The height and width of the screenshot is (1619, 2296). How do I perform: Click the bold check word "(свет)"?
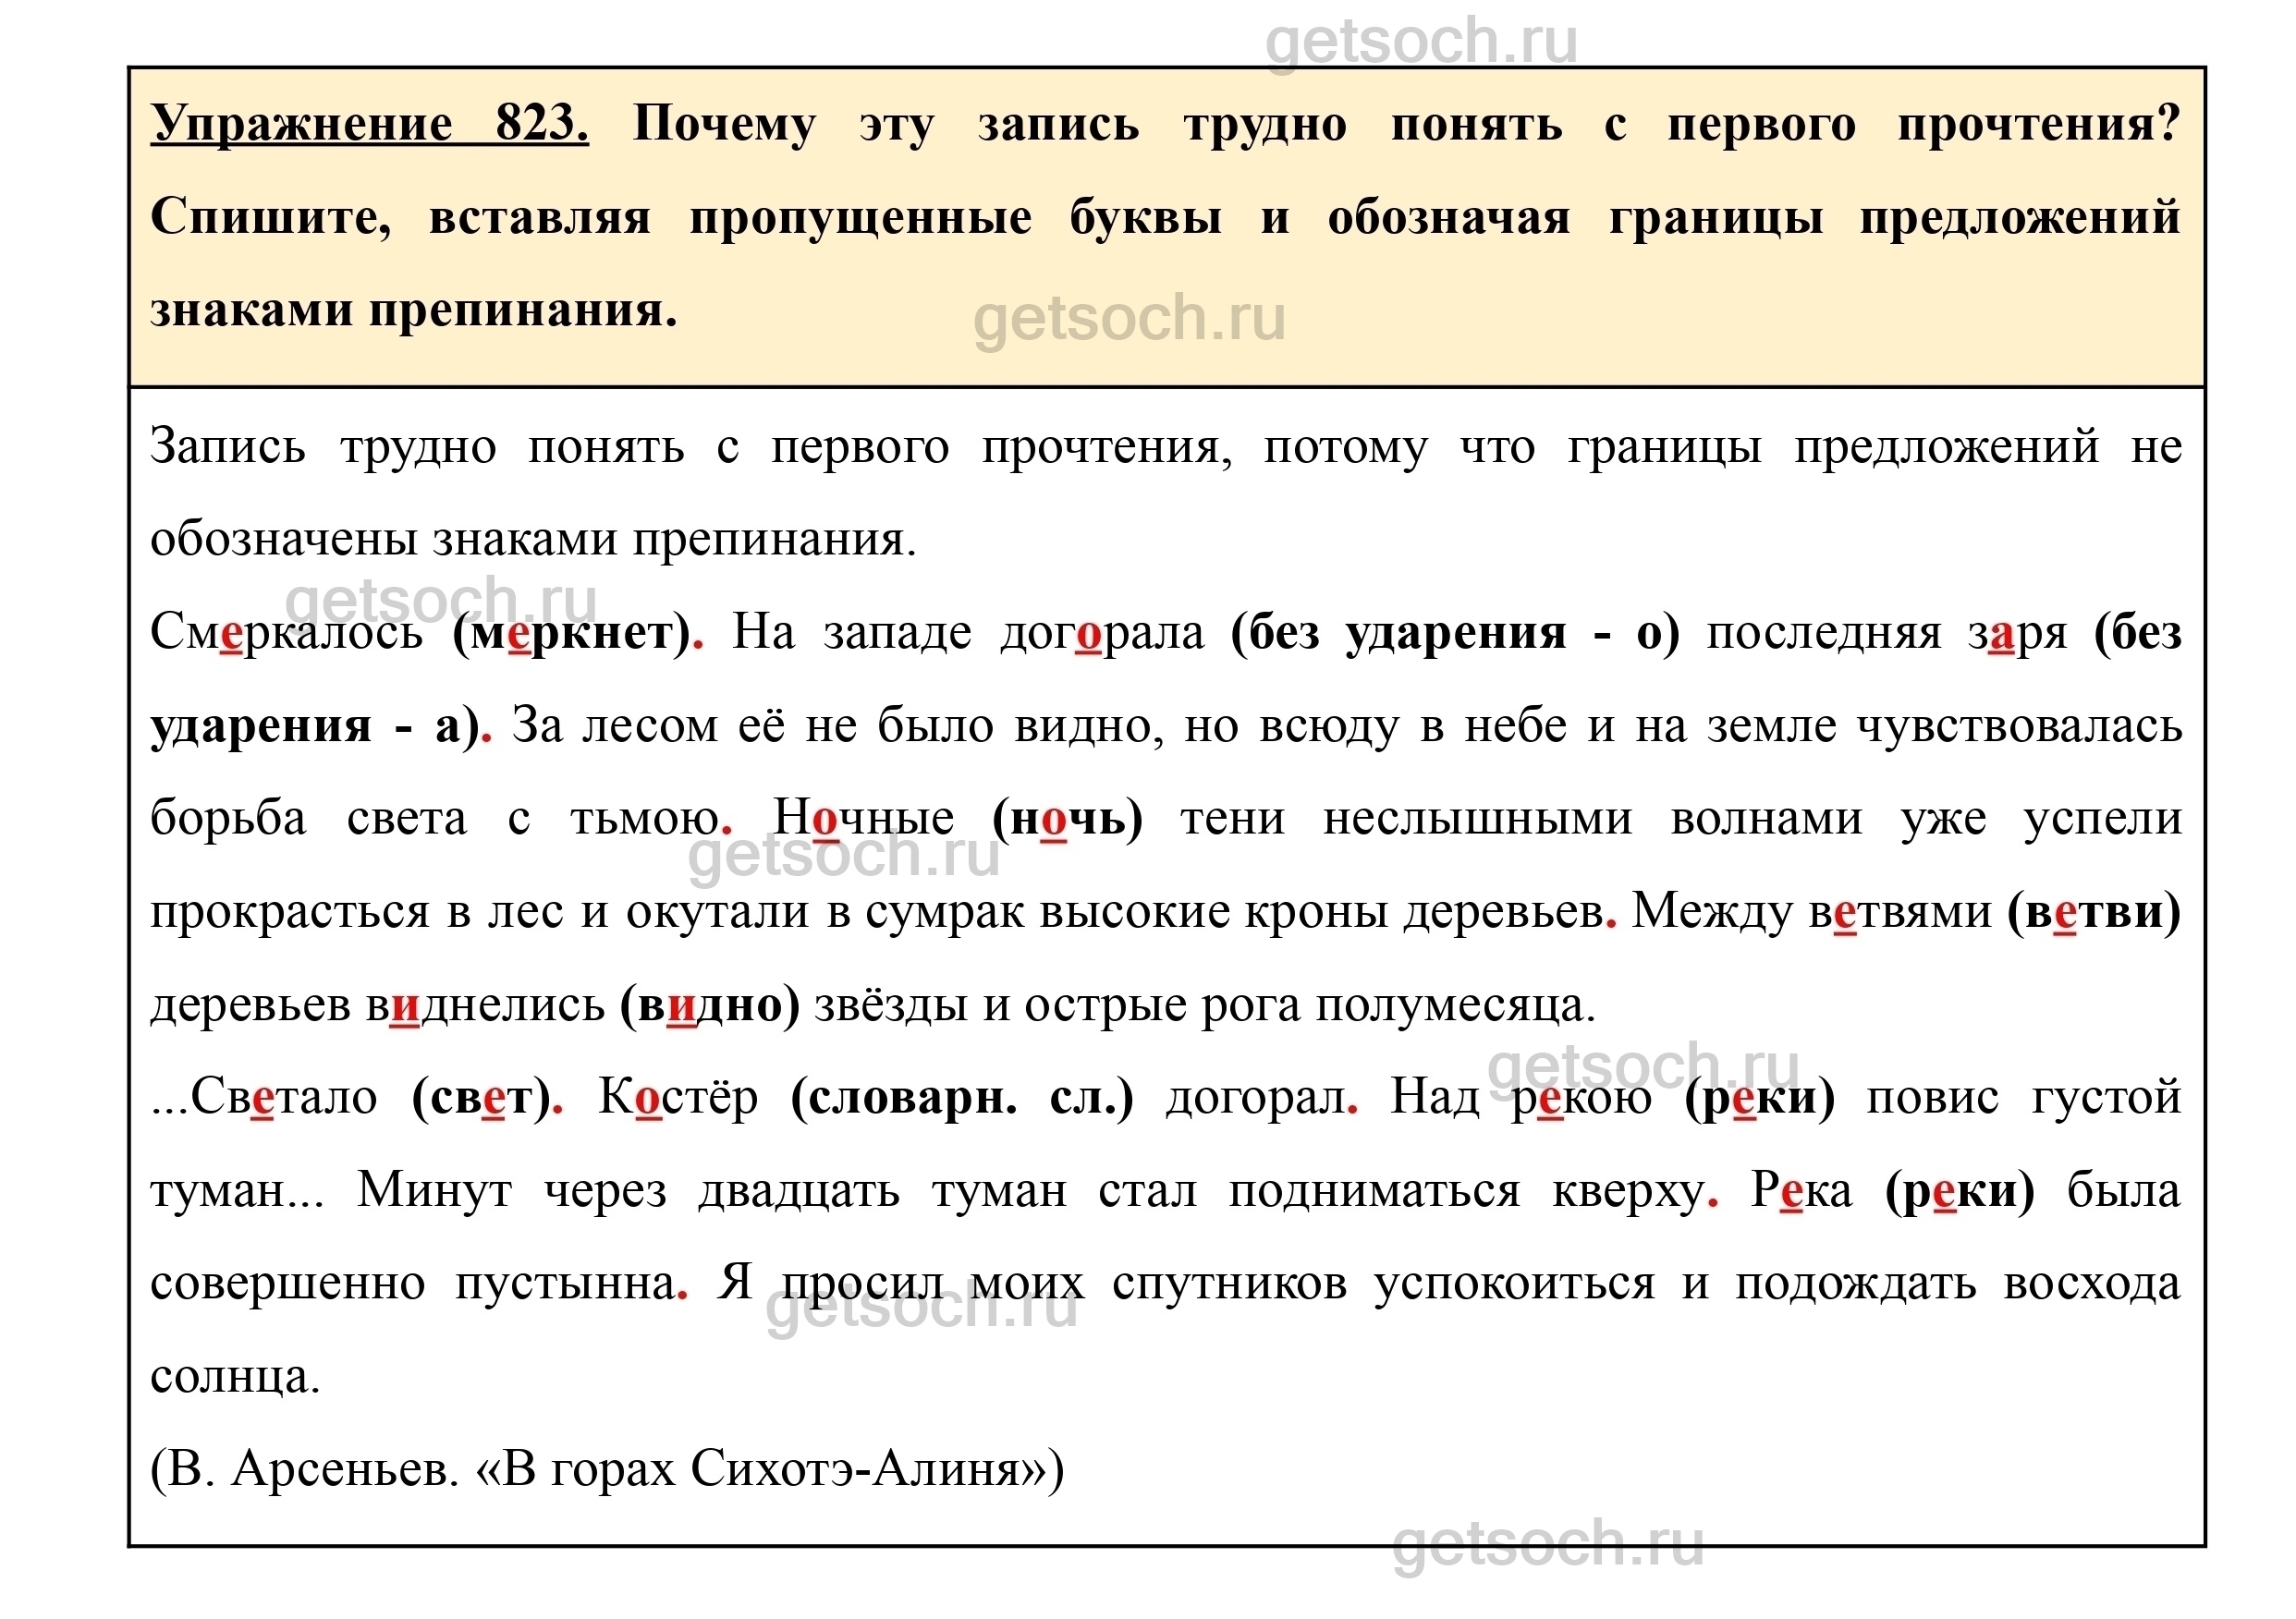click(x=481, y=1099)
